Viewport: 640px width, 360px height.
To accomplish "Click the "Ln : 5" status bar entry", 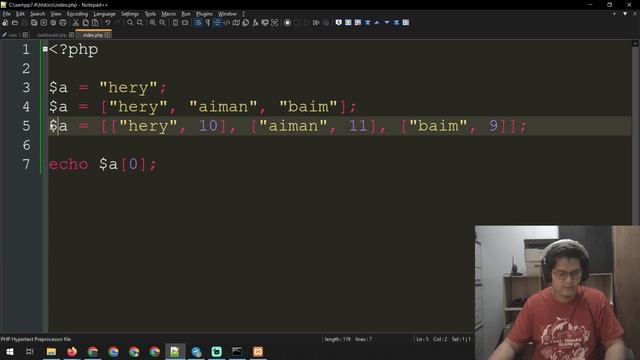I will tap(422, 339).
